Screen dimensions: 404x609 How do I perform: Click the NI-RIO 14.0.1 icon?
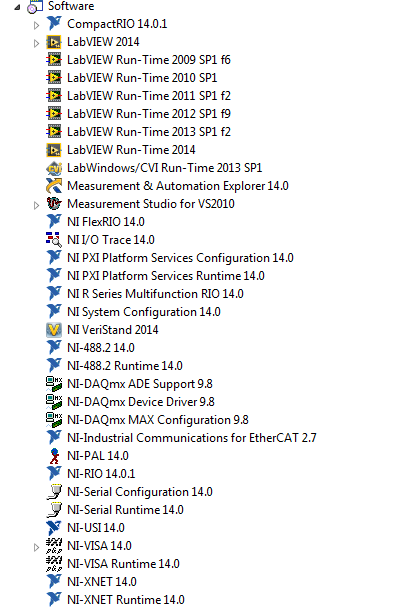tap(54, 474)
